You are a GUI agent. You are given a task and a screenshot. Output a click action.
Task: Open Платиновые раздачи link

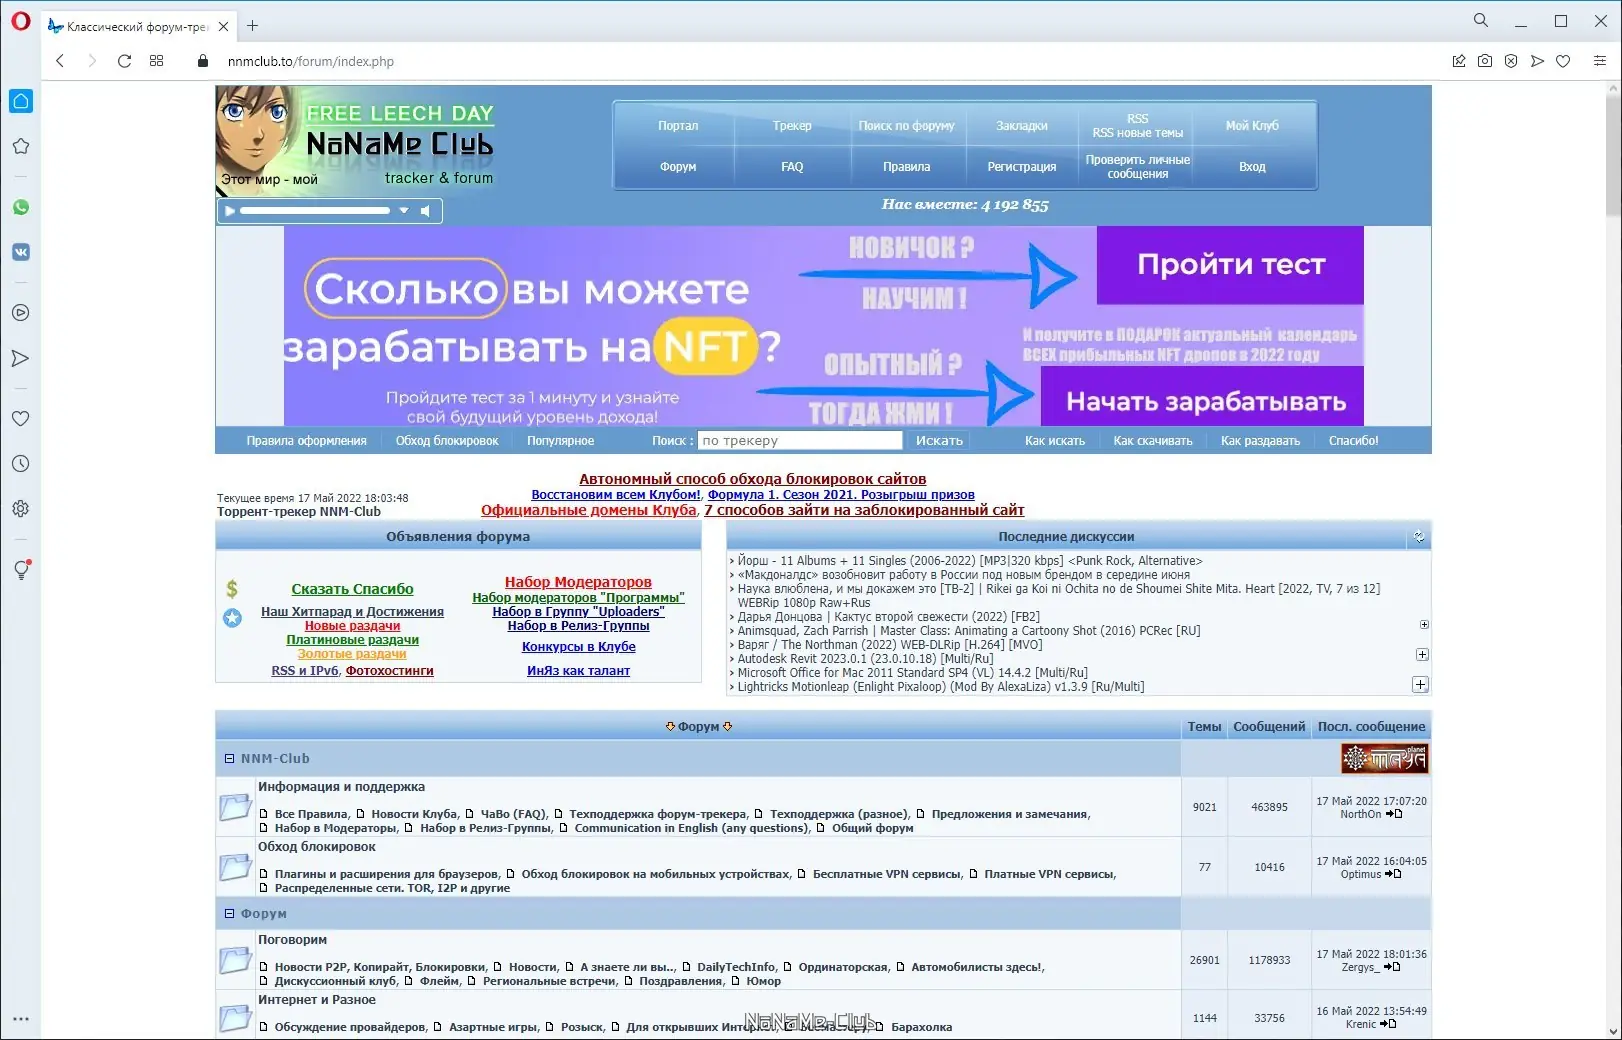pos(352,640)
